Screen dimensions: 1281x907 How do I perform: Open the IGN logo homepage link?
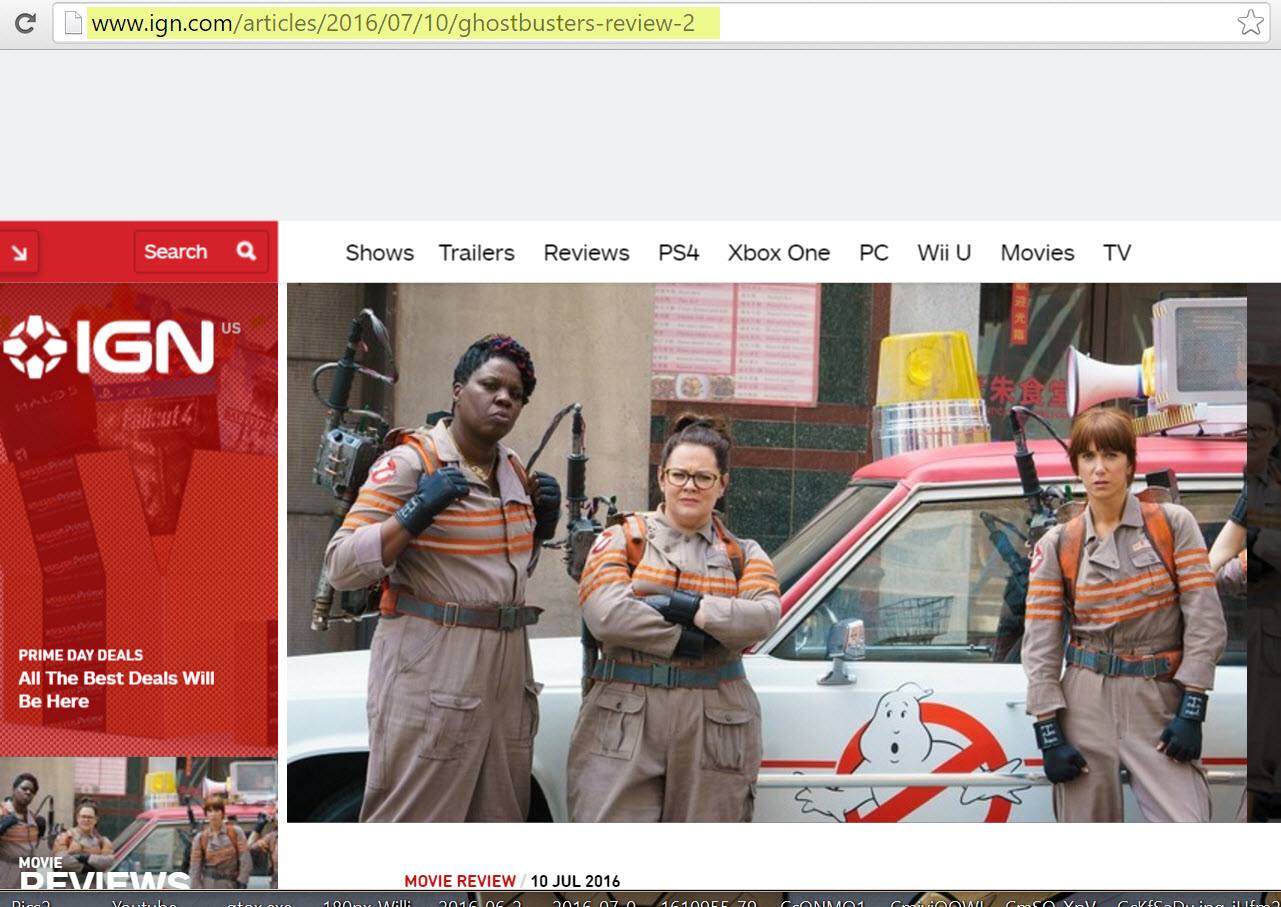click(109, 347)
